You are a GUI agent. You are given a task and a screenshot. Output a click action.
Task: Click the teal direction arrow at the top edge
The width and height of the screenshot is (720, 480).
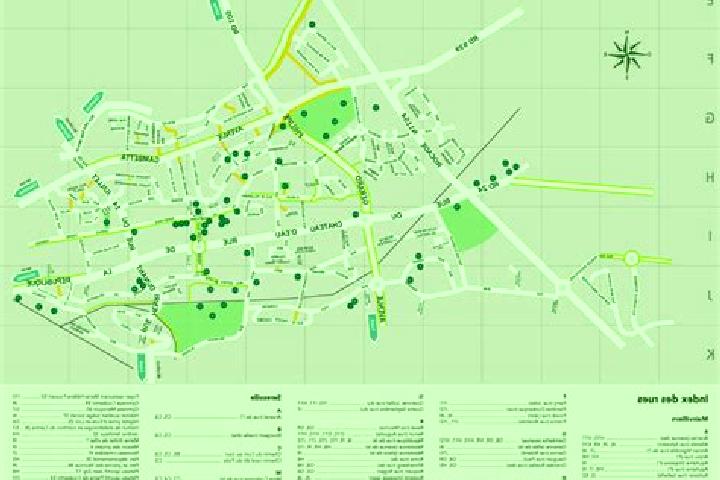(216, 8)
